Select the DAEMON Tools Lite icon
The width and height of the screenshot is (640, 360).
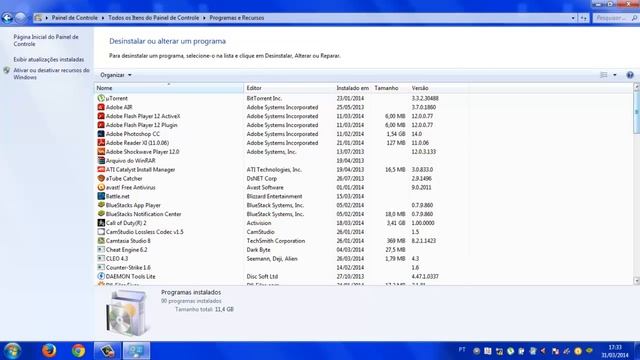[x=101, y=276]
